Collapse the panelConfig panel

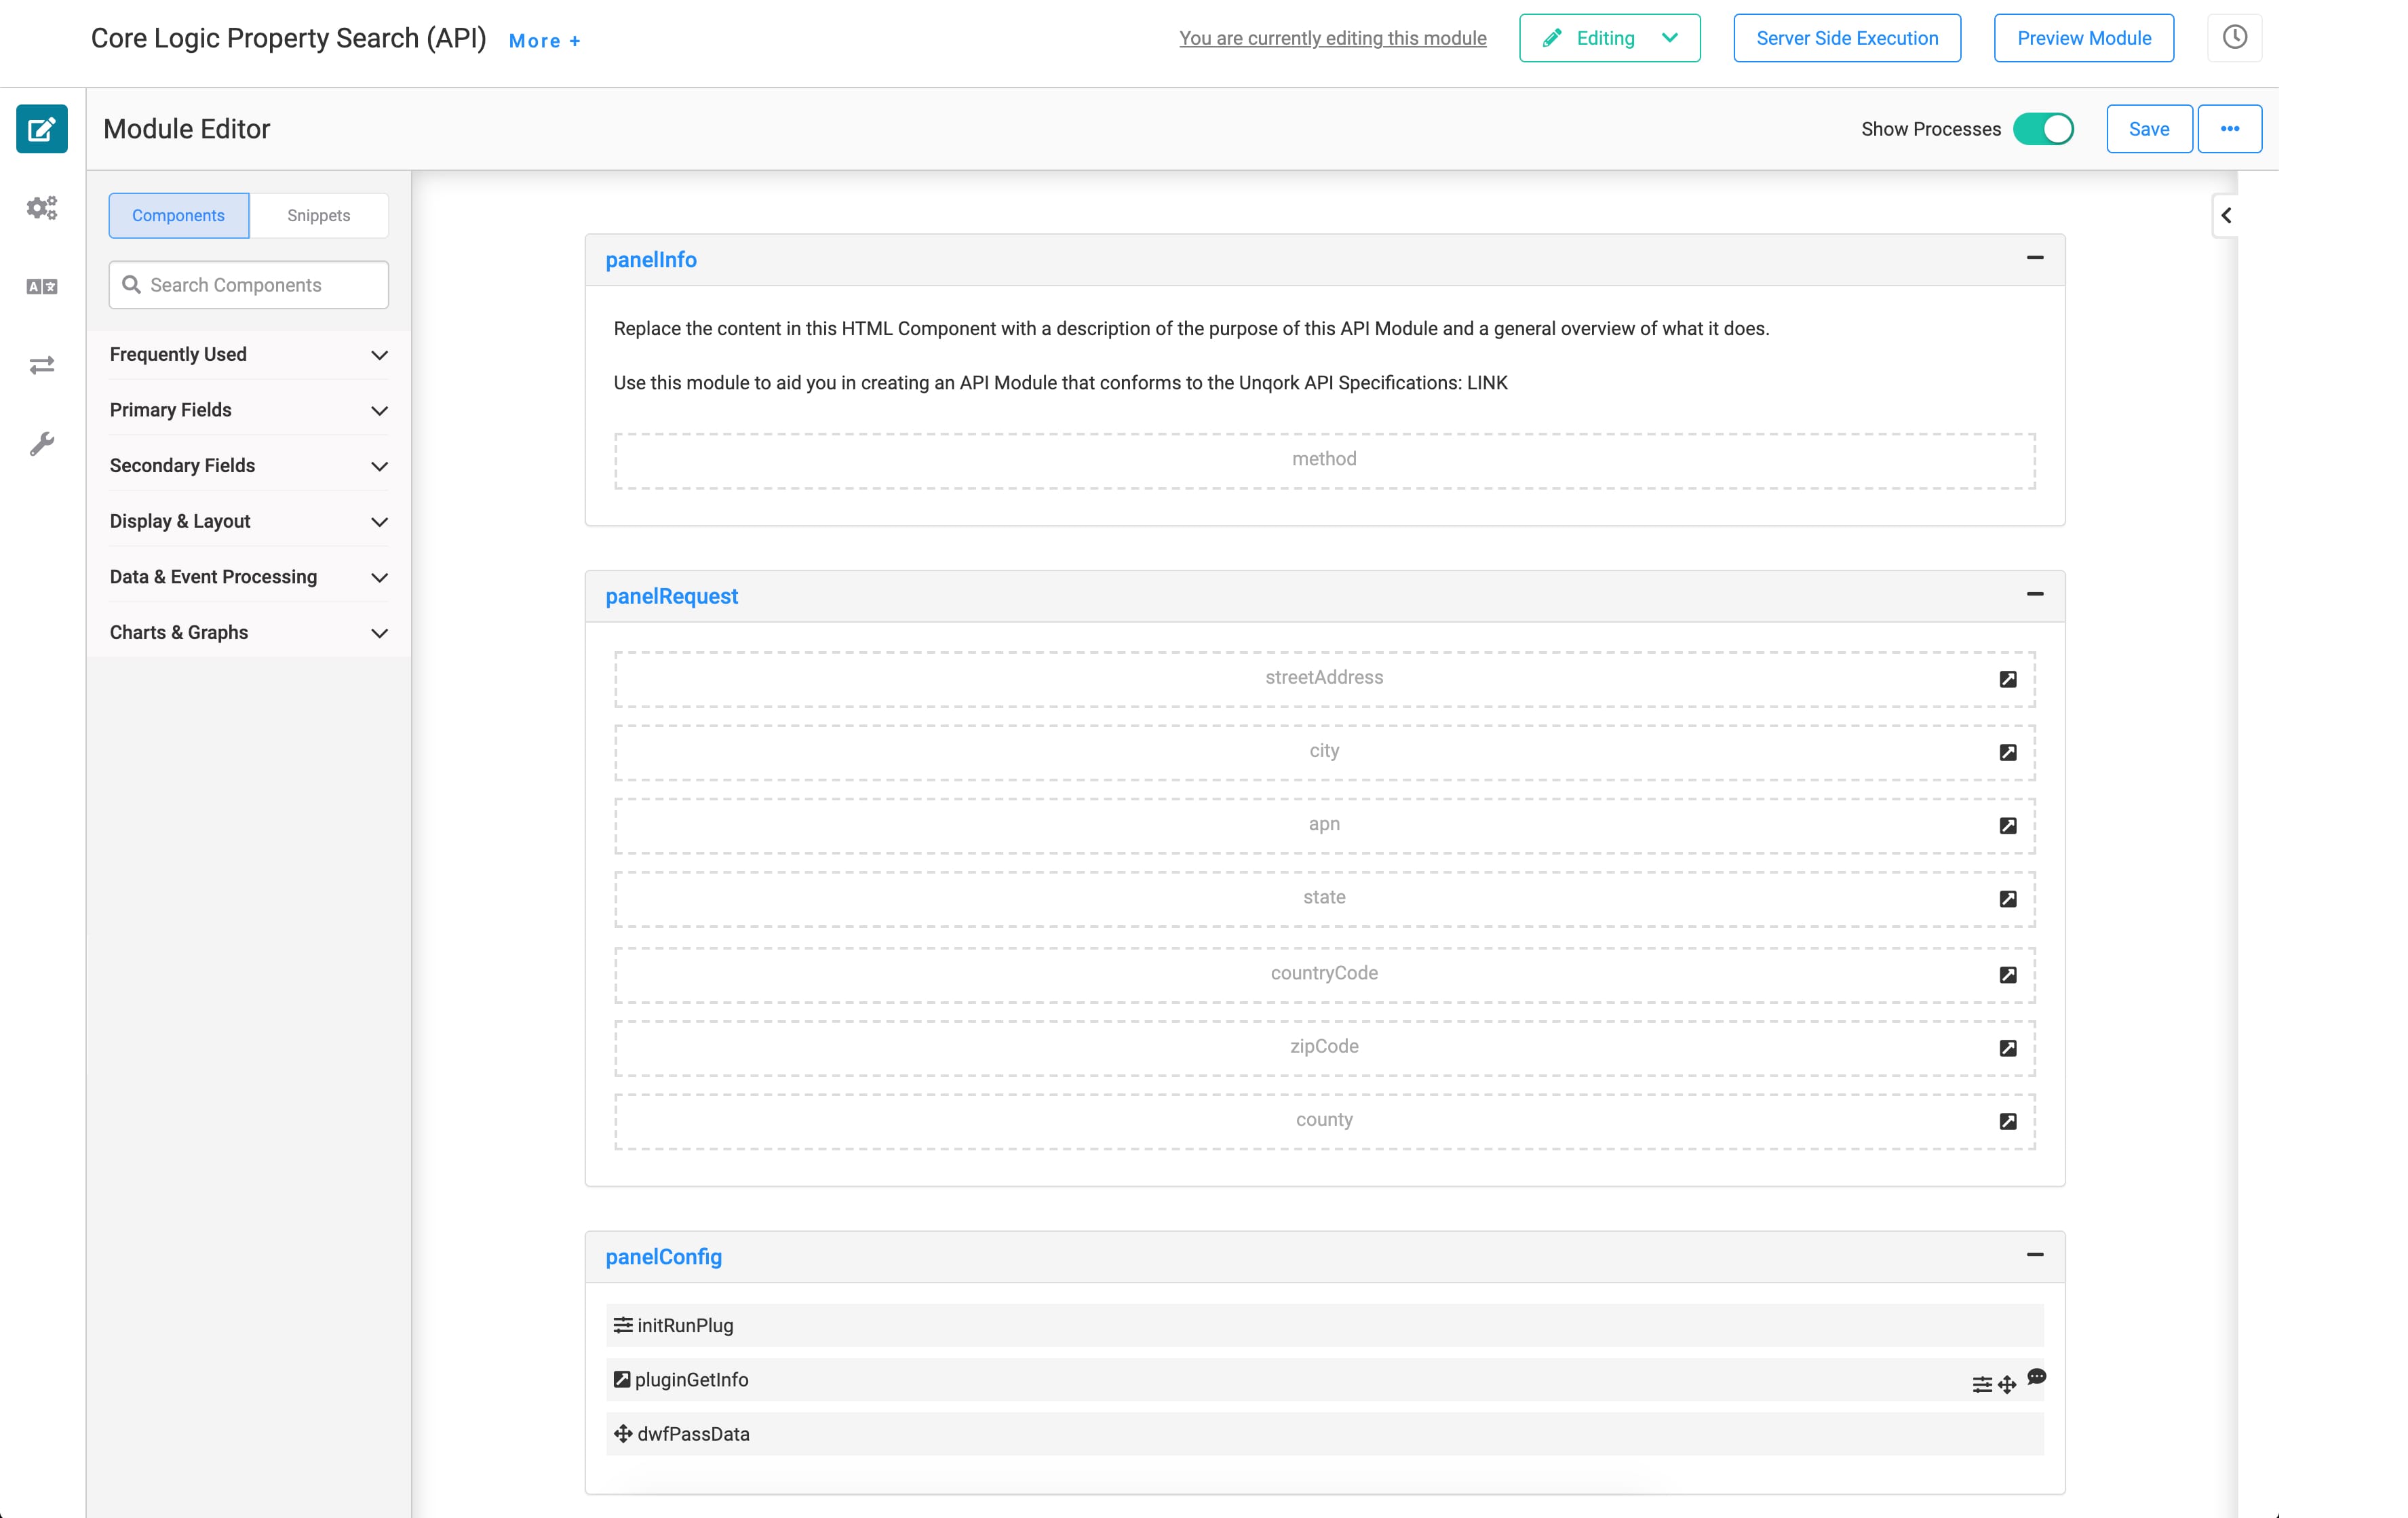tap(2035, 1255)
